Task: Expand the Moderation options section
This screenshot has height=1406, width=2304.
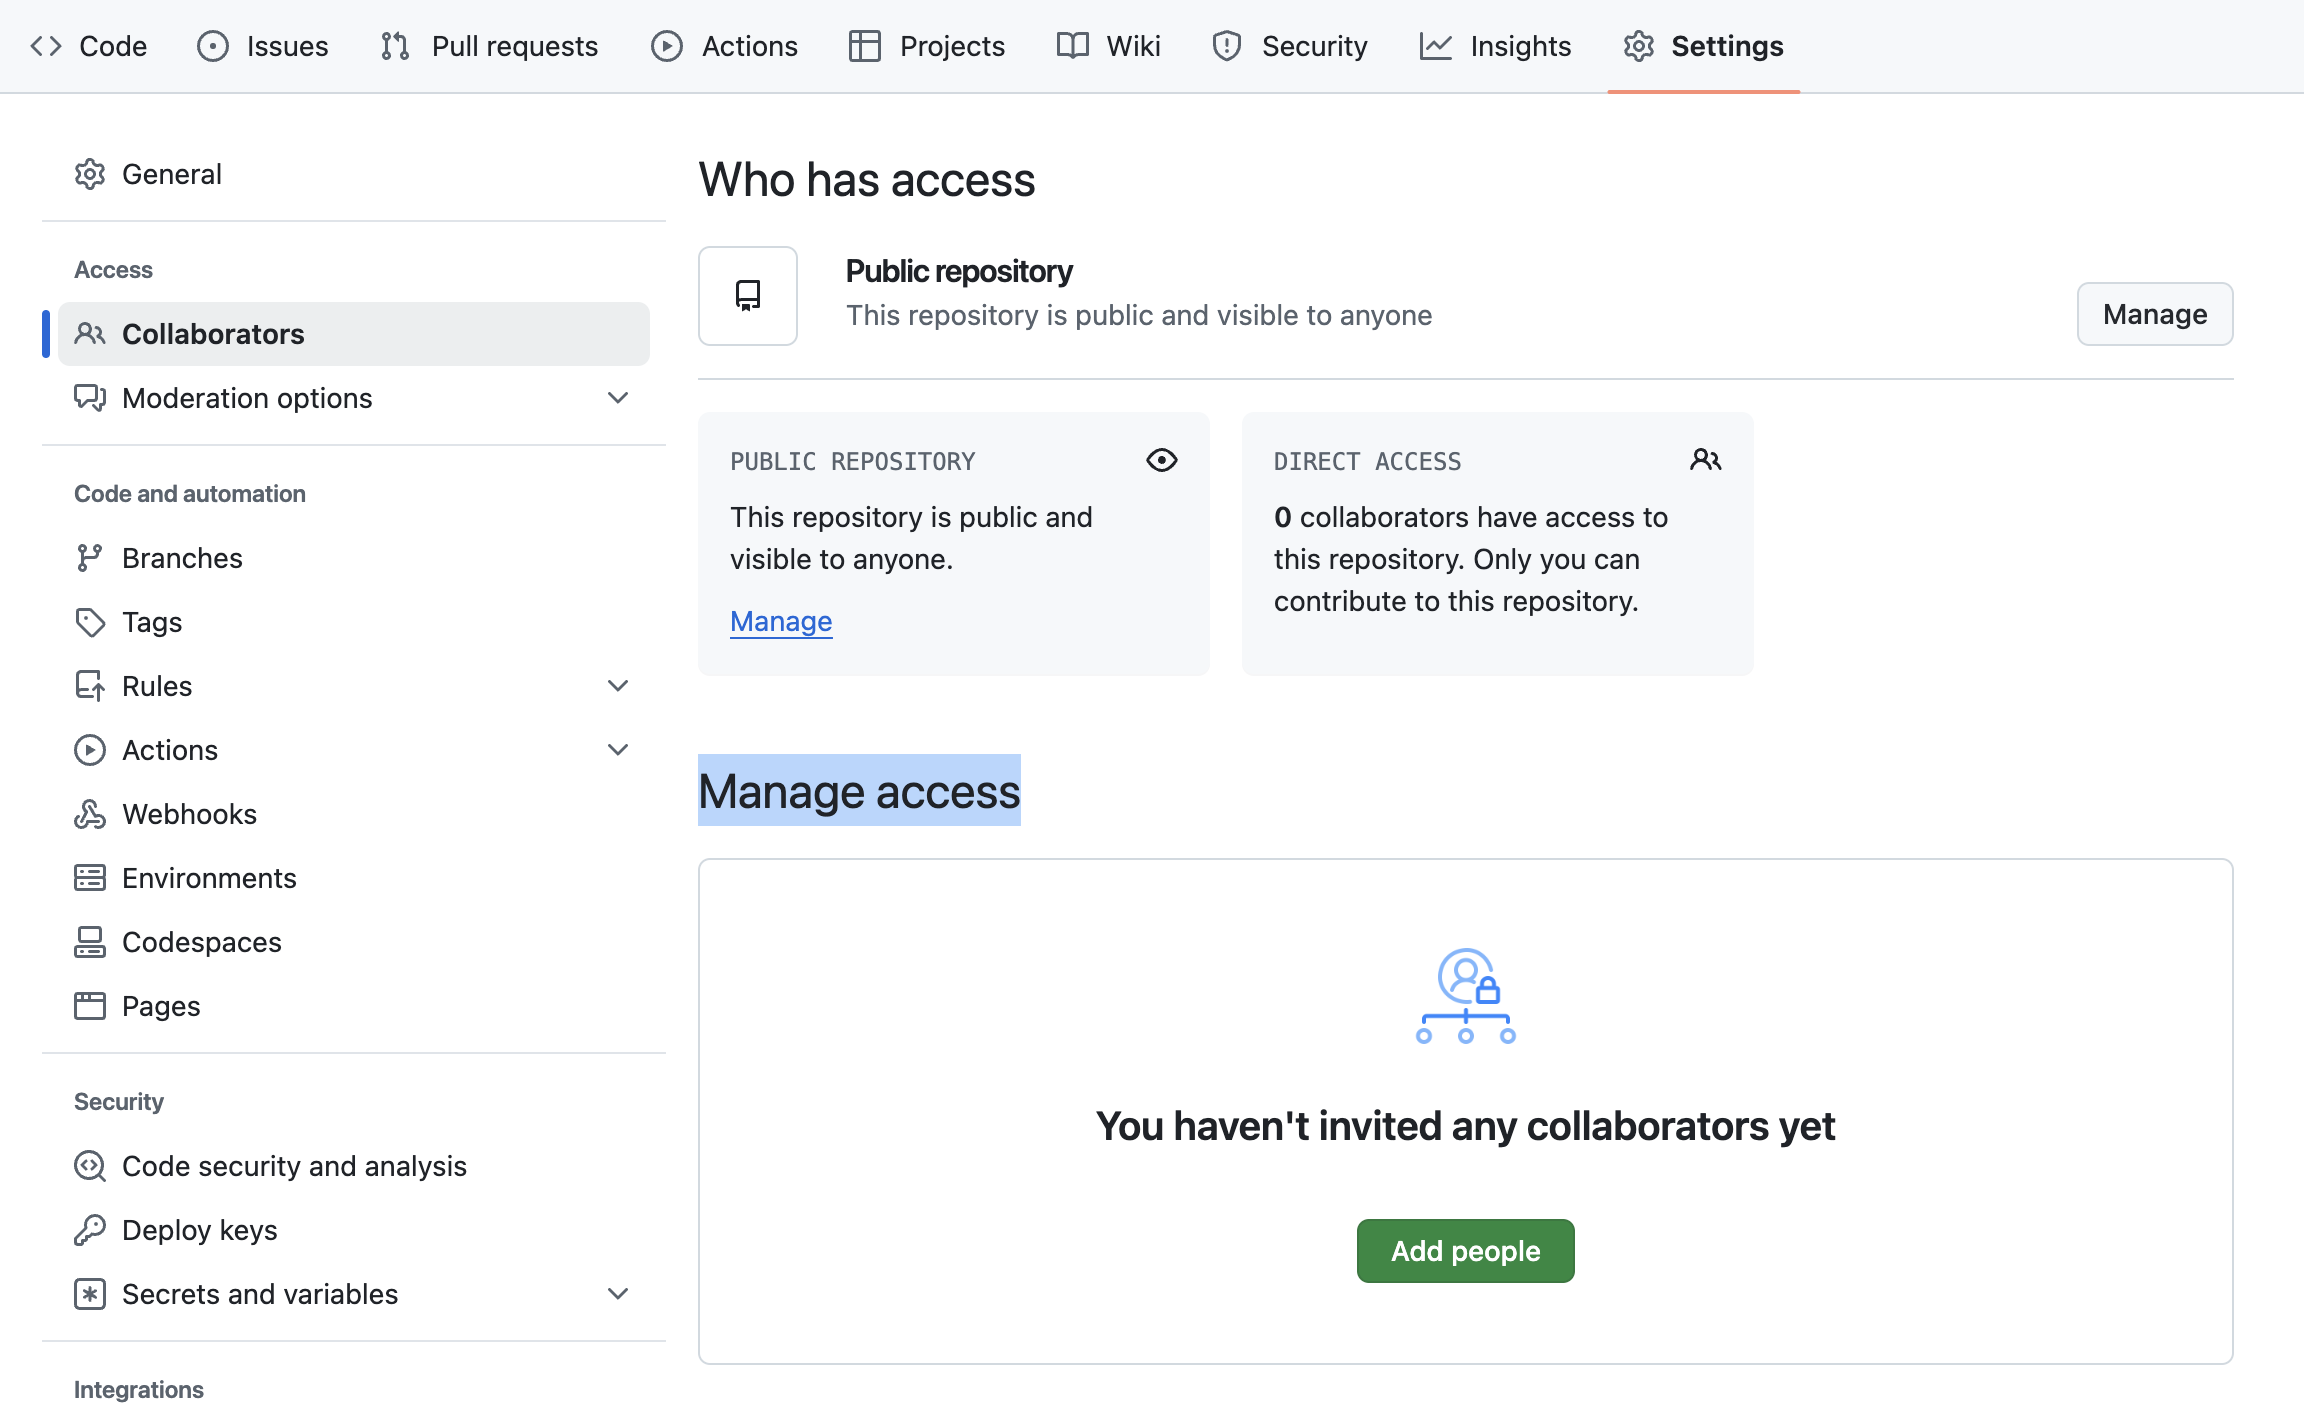Action: 618,398
